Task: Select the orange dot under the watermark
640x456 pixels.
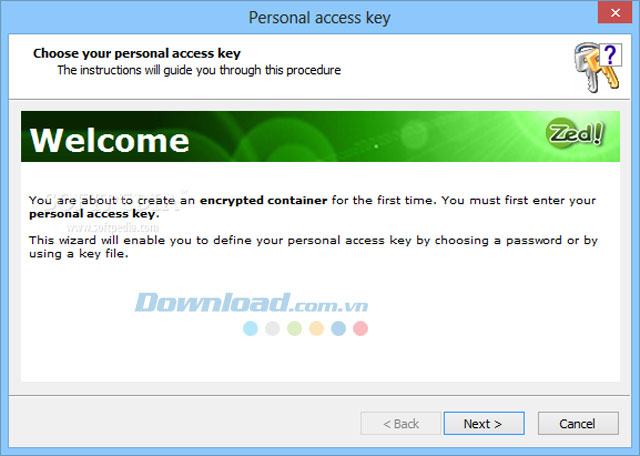Action: click(316, 328)
